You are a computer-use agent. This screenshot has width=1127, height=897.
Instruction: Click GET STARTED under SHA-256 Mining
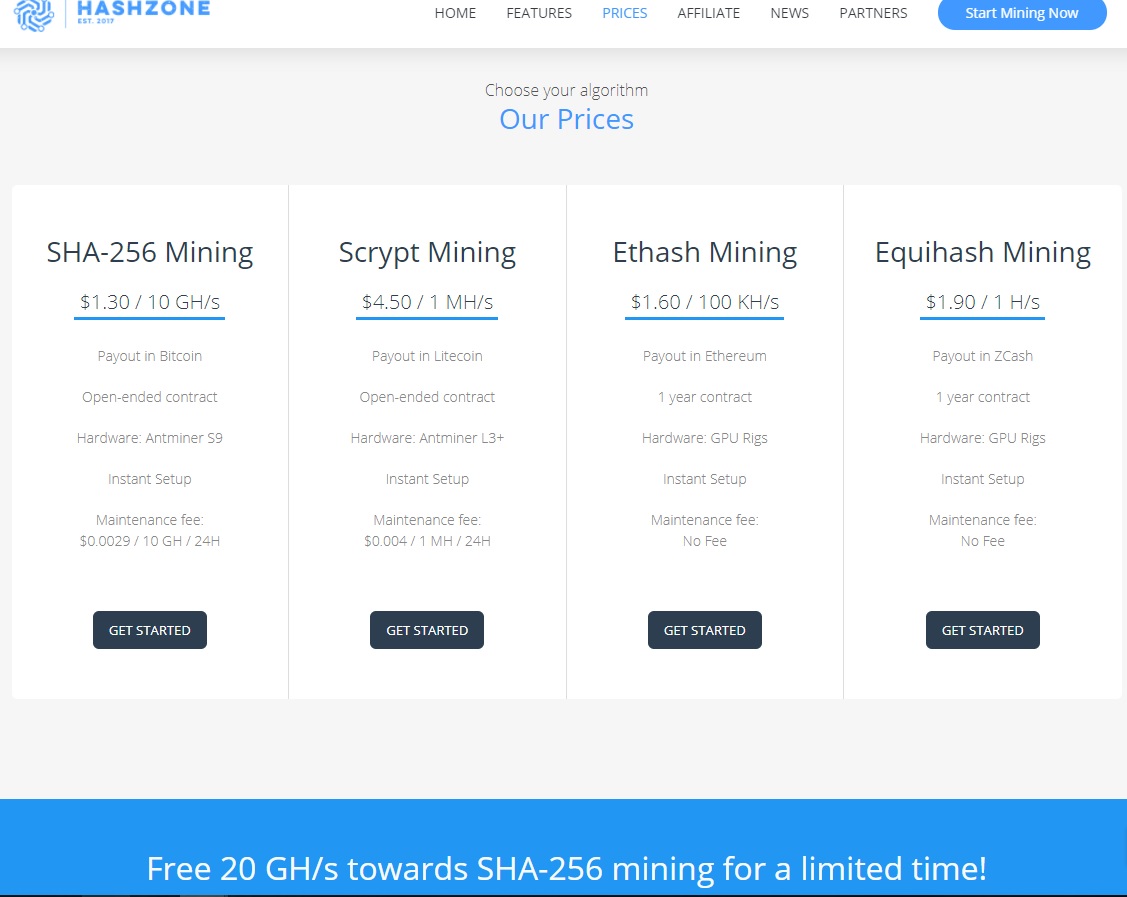[150, 630]
